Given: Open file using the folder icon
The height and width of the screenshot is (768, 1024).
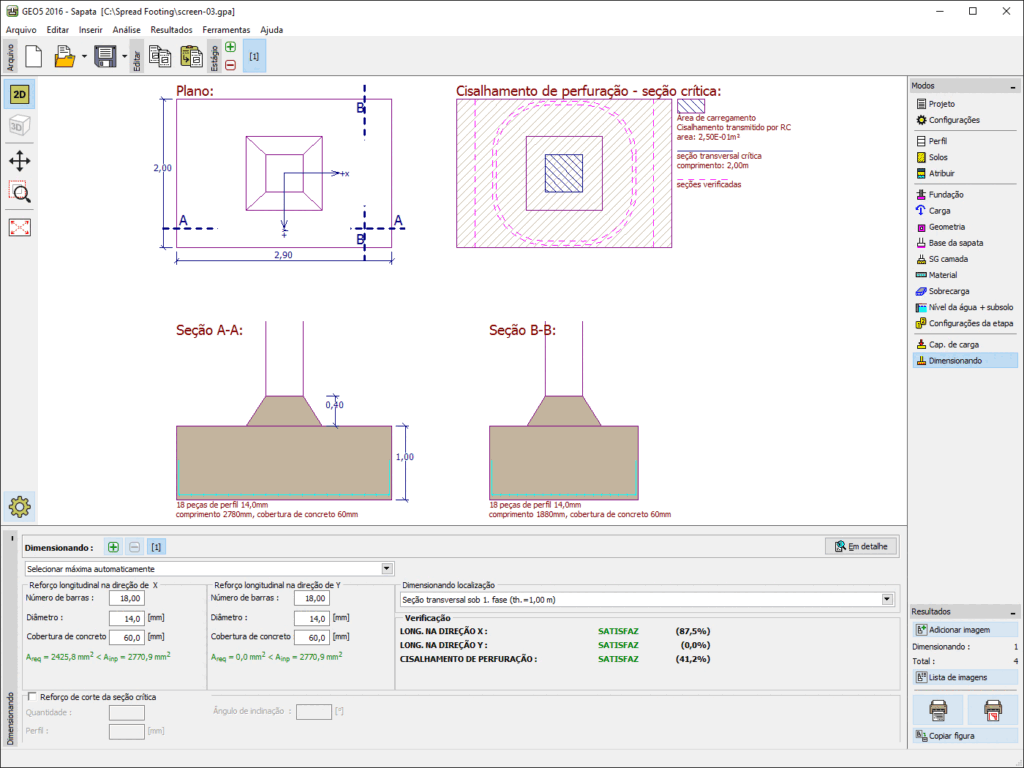Looking at the screenshot, I should pyautogui.click(x=64, y=57).
